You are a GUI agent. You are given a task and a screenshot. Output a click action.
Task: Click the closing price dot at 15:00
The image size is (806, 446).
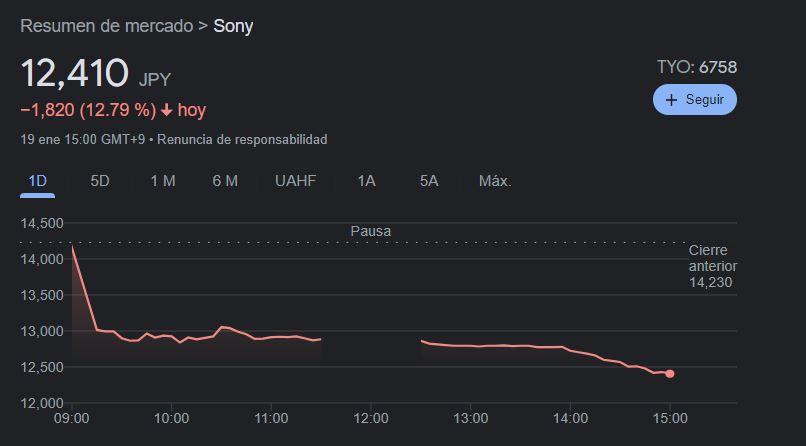point(669,374)
